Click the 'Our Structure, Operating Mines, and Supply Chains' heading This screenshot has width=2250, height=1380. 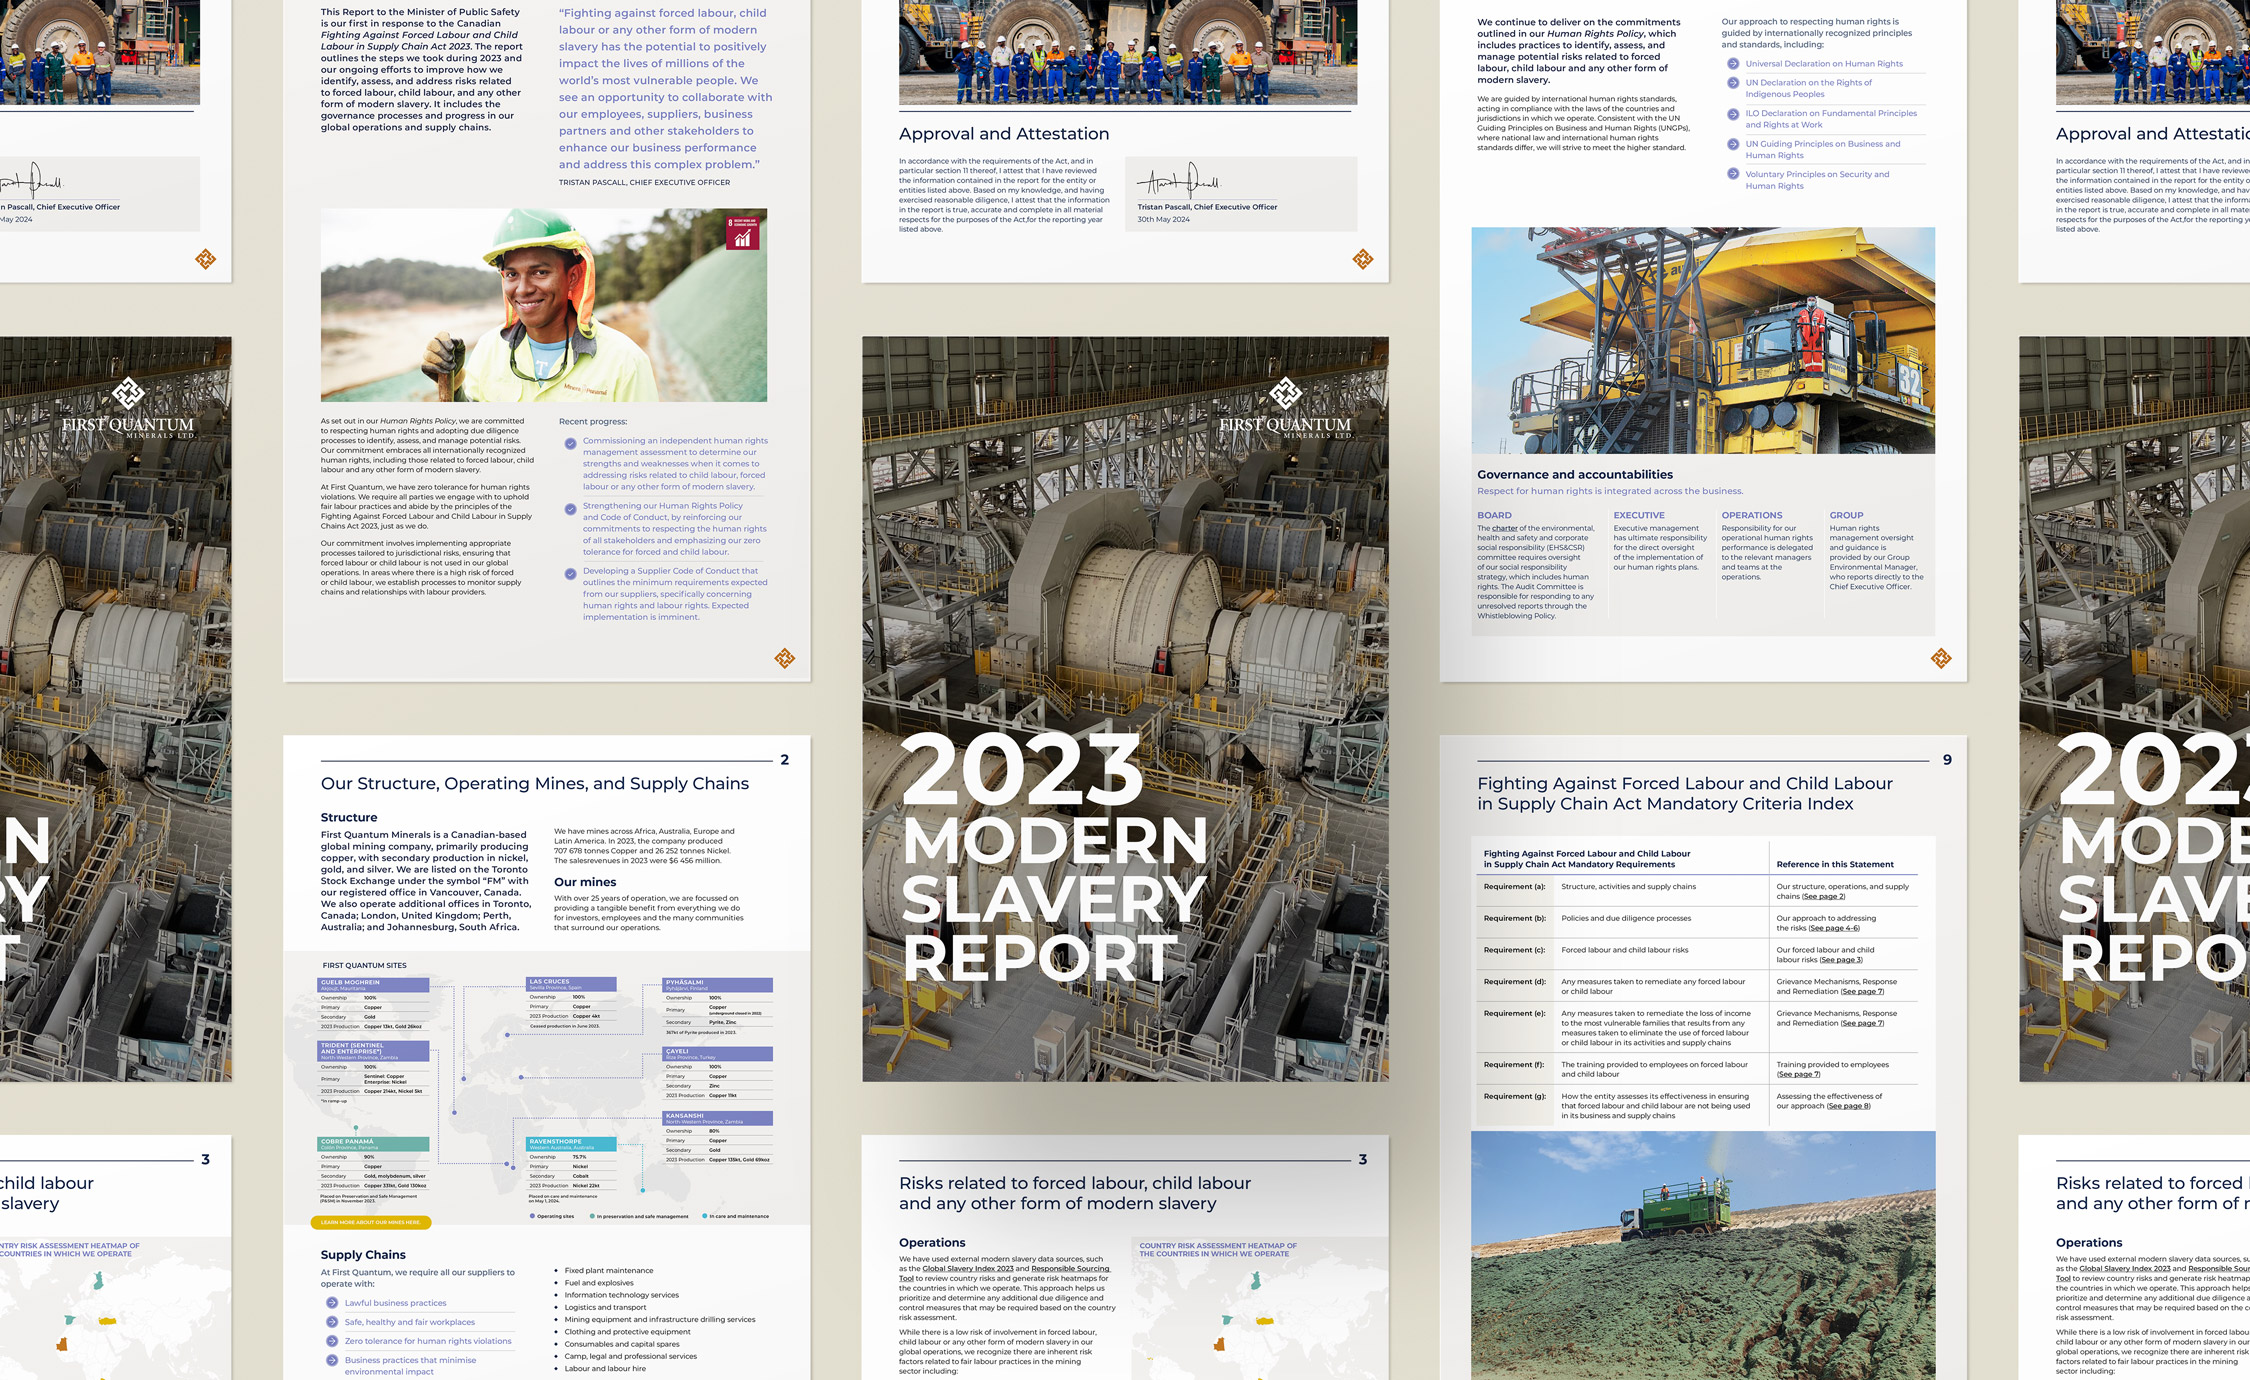pos(535,784)
